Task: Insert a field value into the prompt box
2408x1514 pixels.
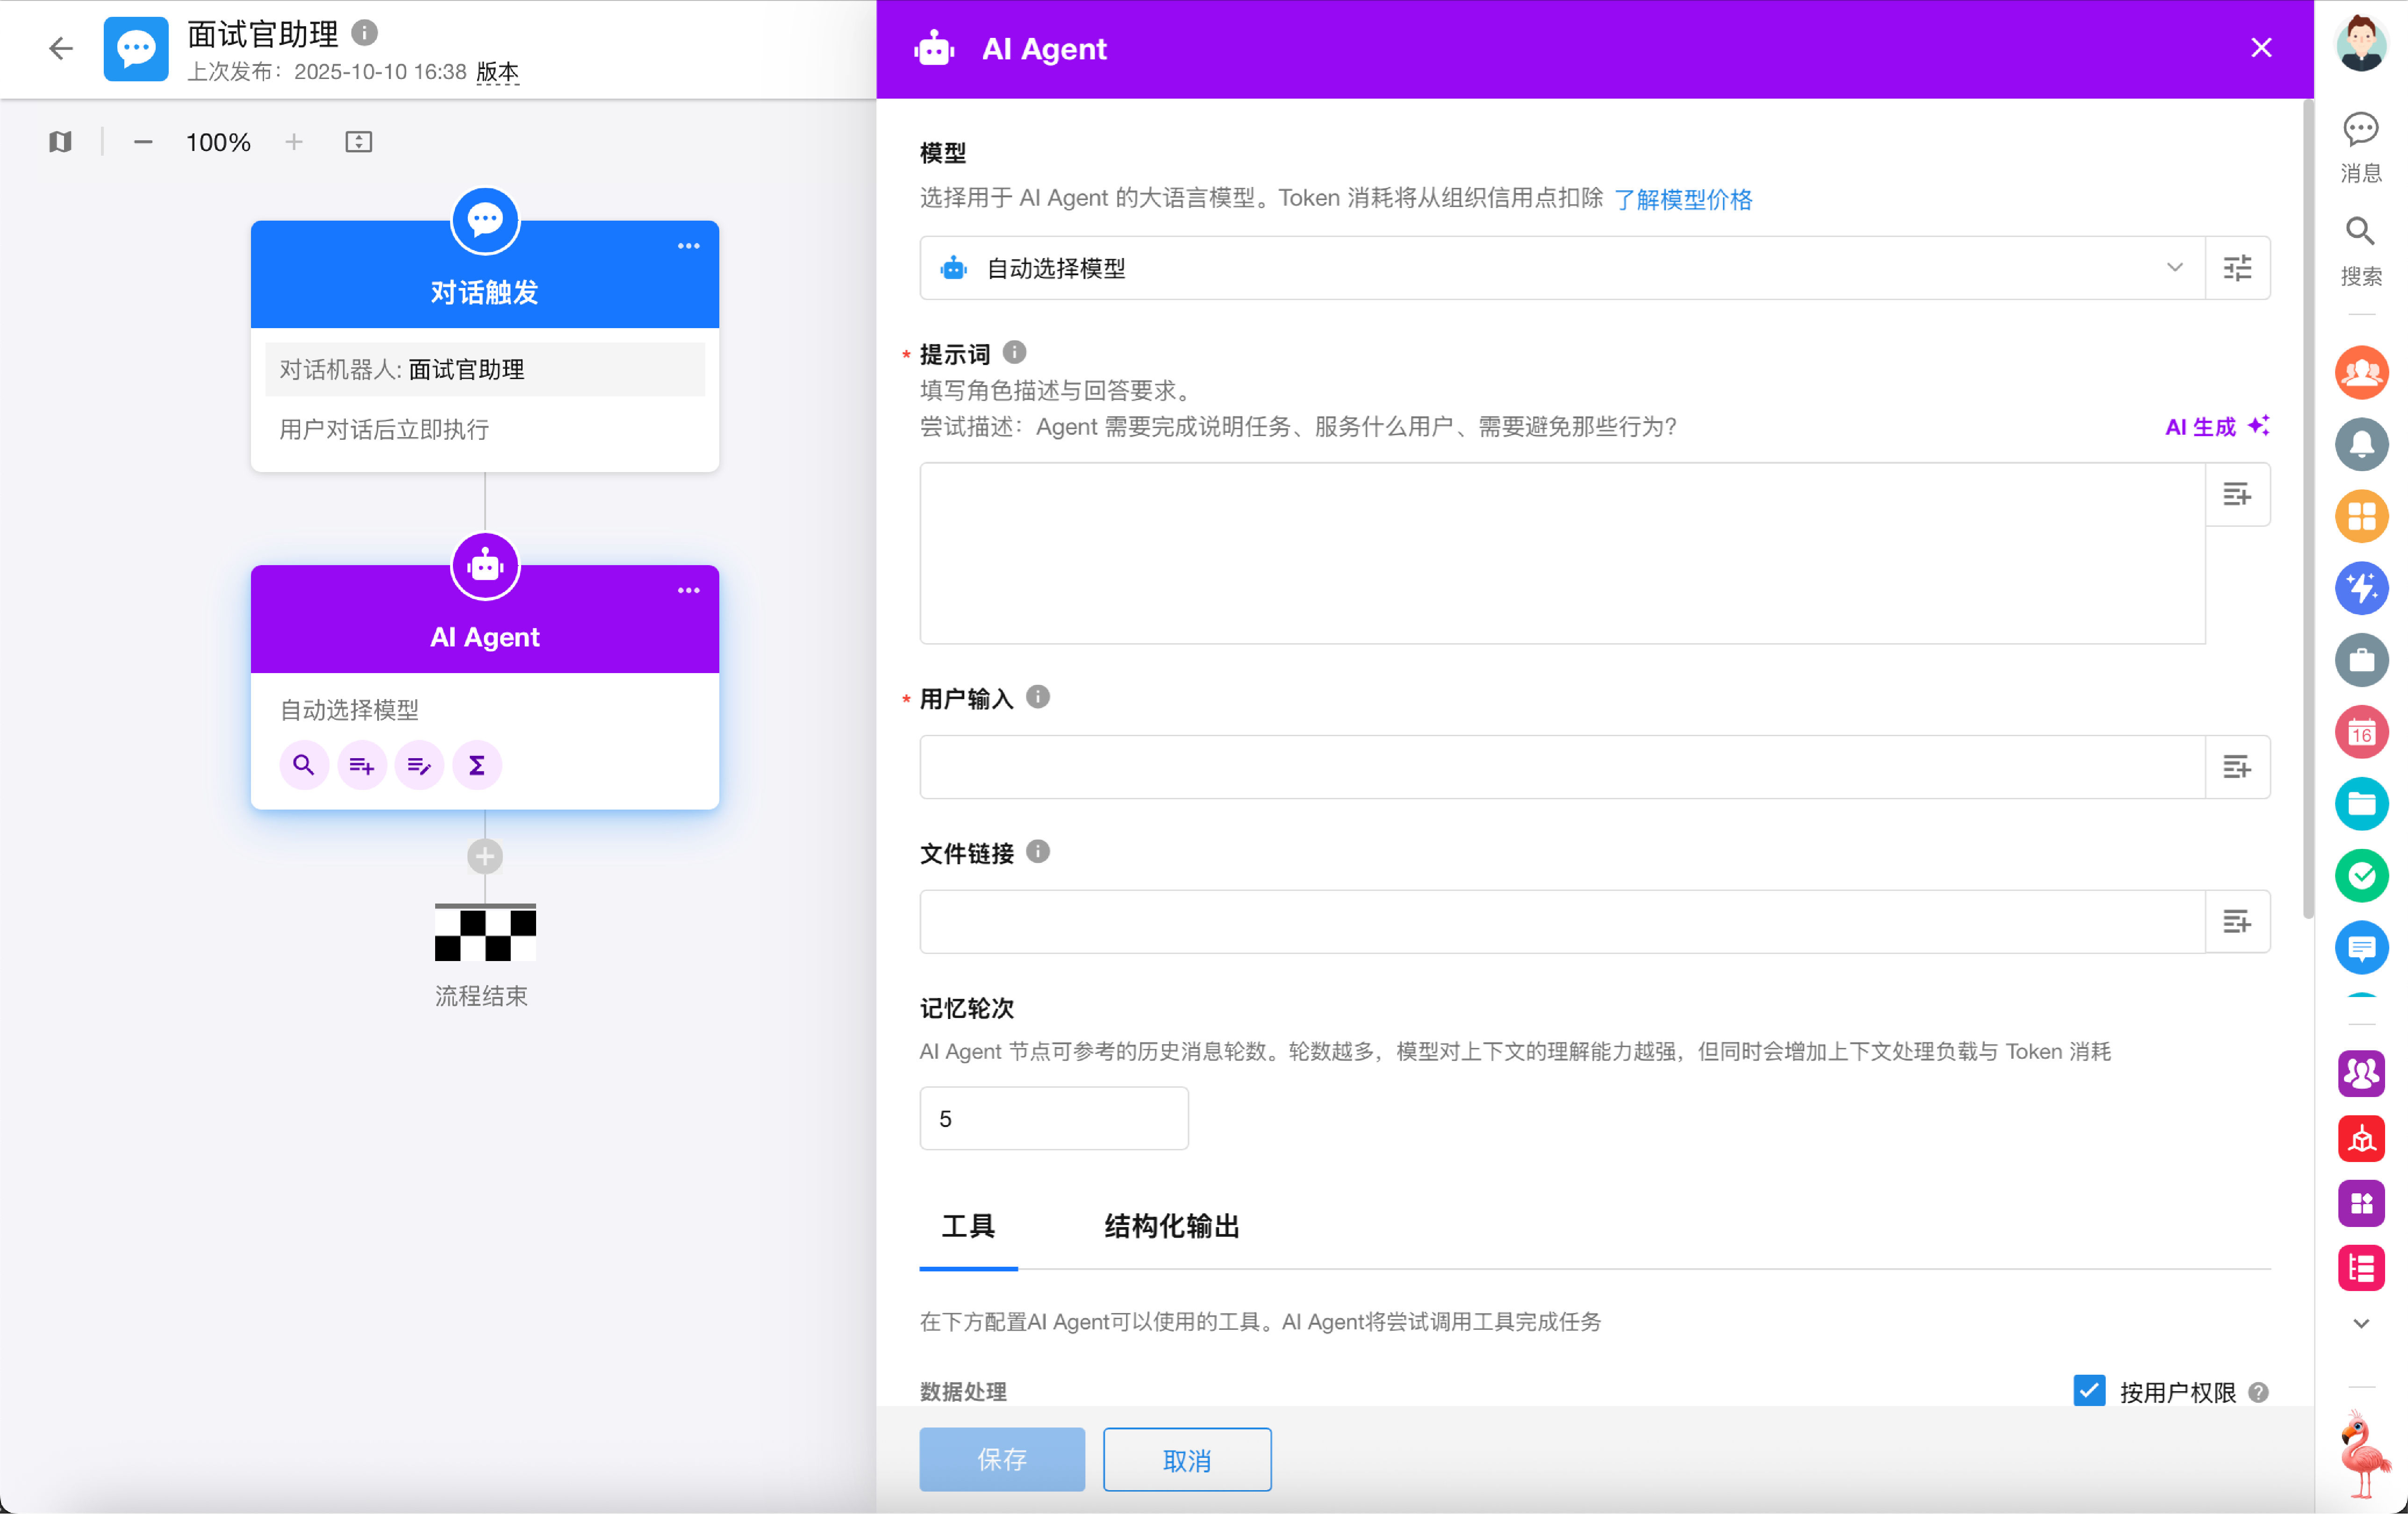Action: [x=2237, y=494]
